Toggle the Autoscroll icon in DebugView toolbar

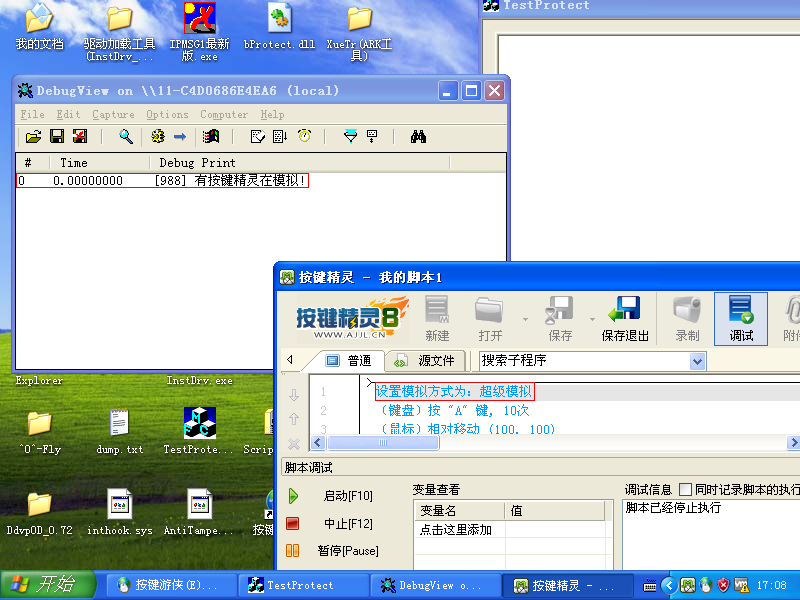tap(280, 136)
